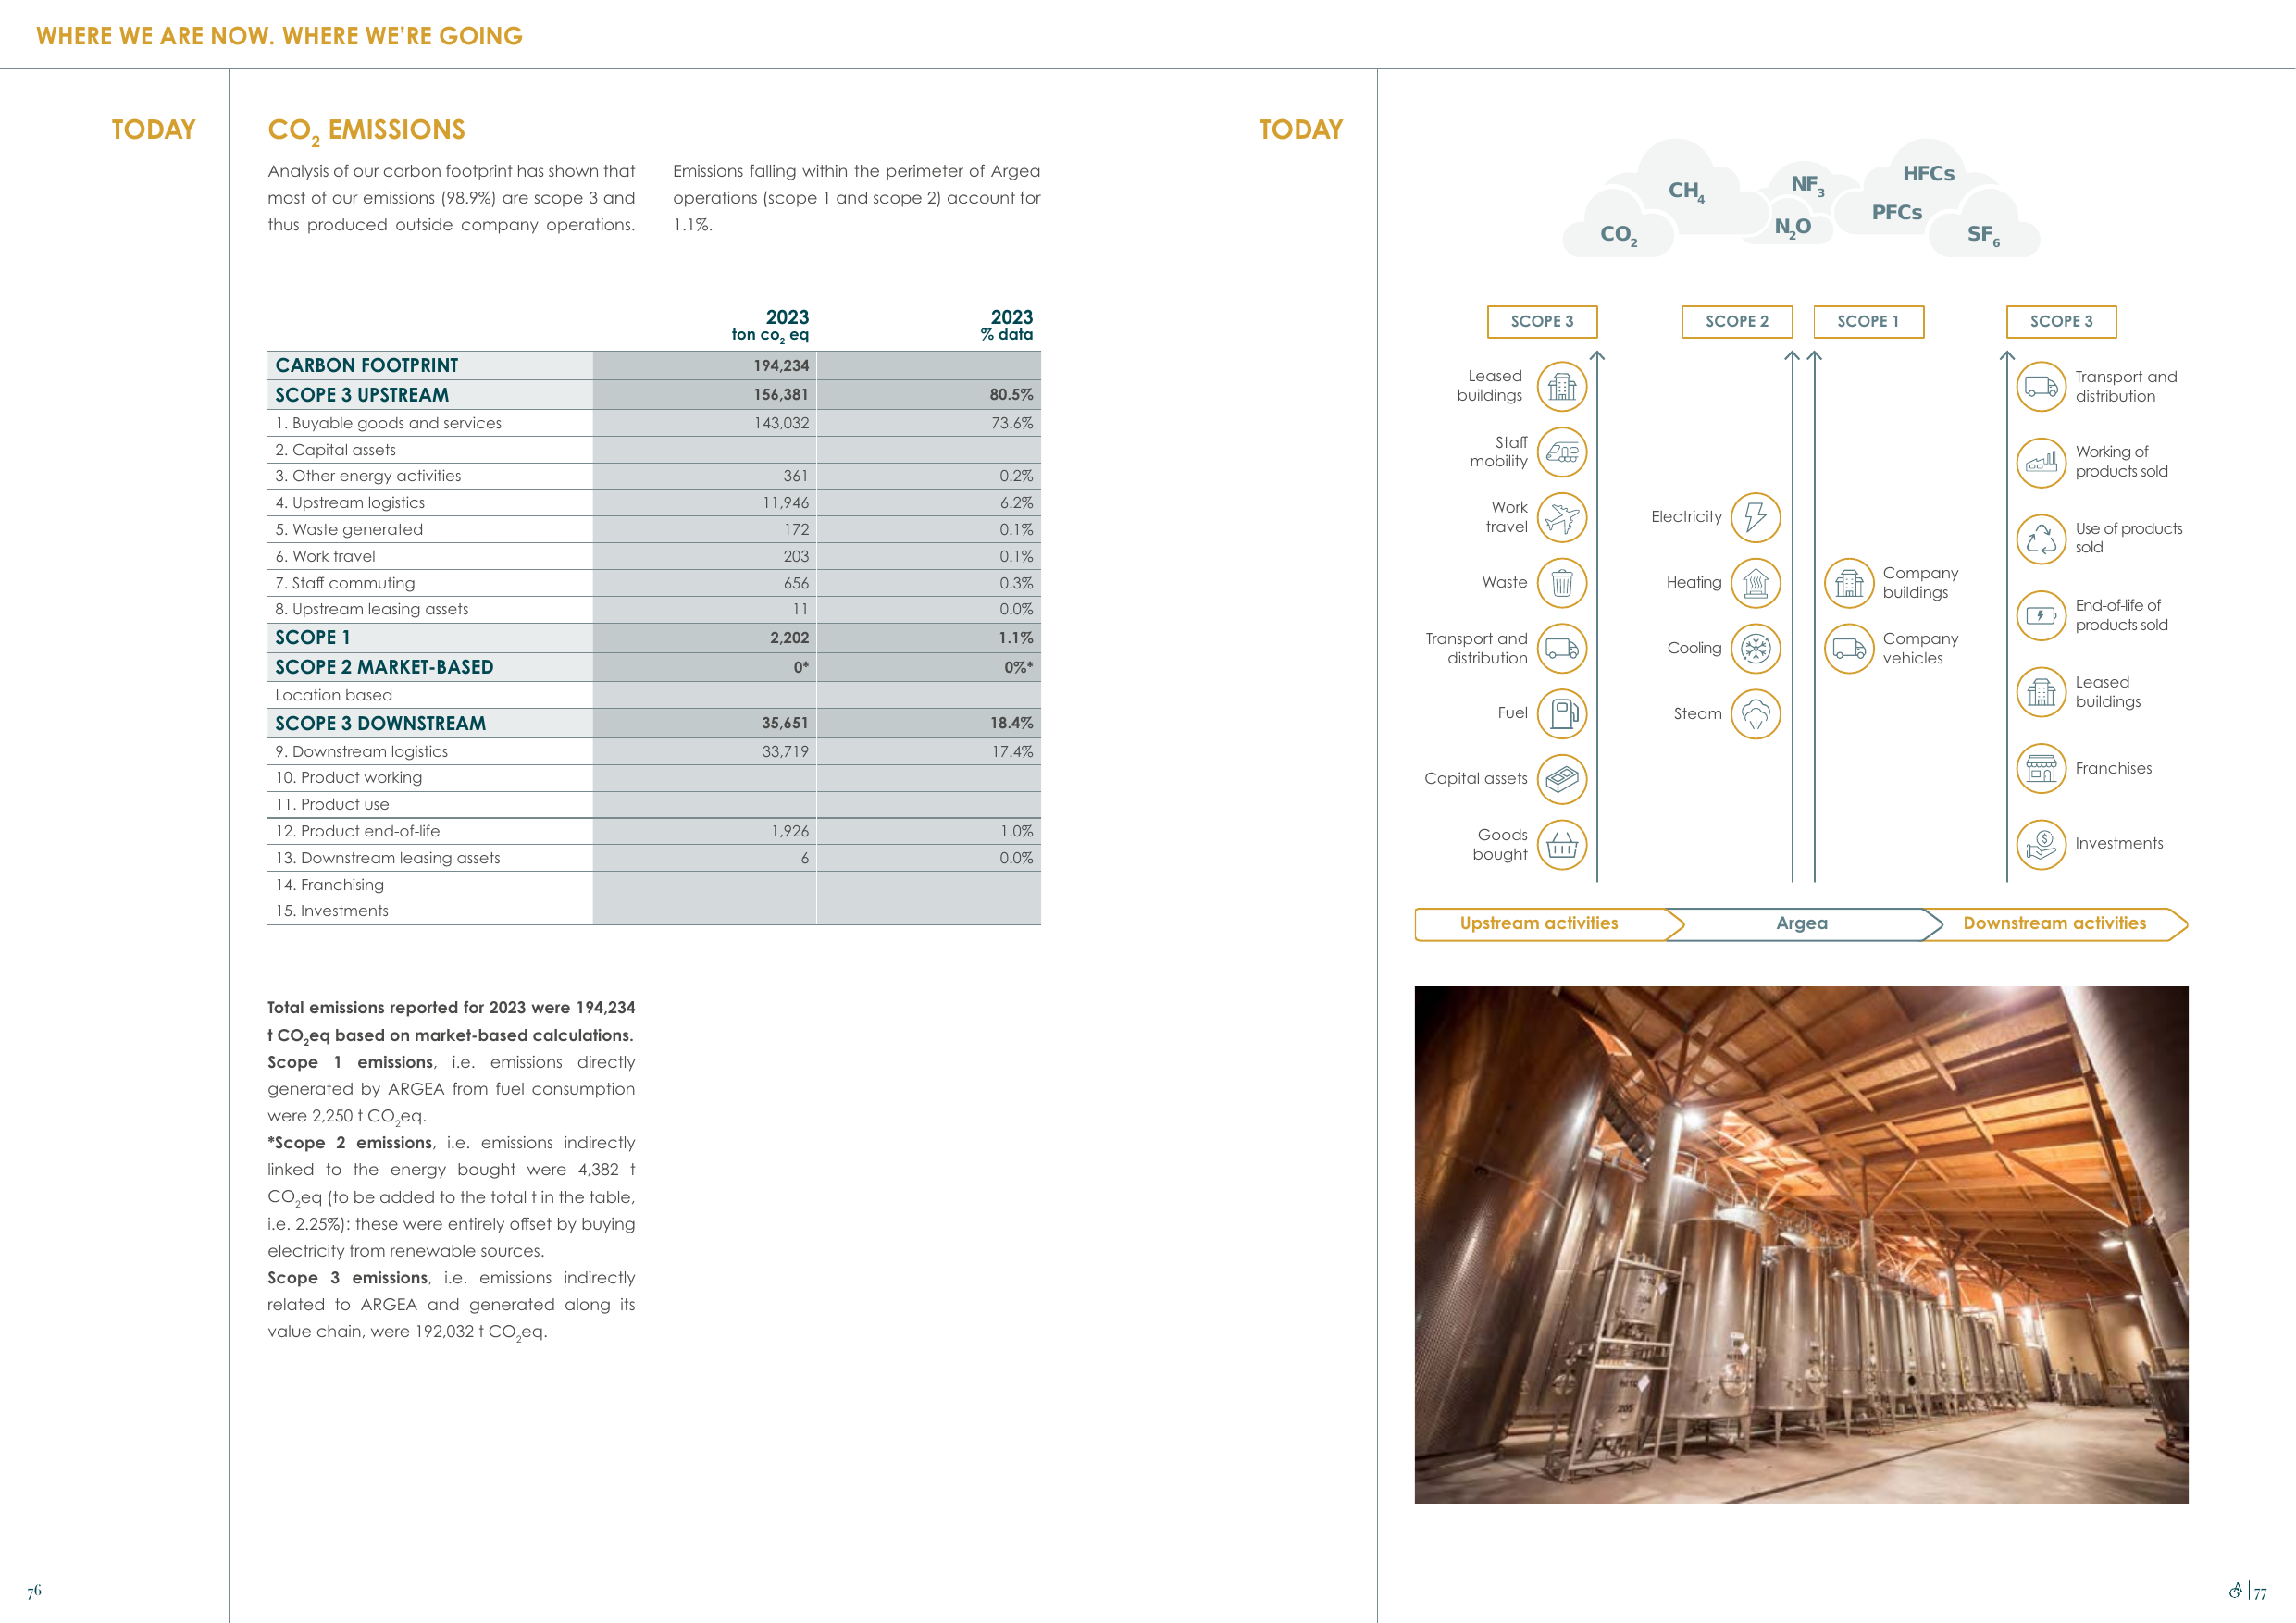The height and width of the screenshot is (1623, 2296).
Task: Click the upstream Transport and distribution truck icon
Action: click(1561, 648)
